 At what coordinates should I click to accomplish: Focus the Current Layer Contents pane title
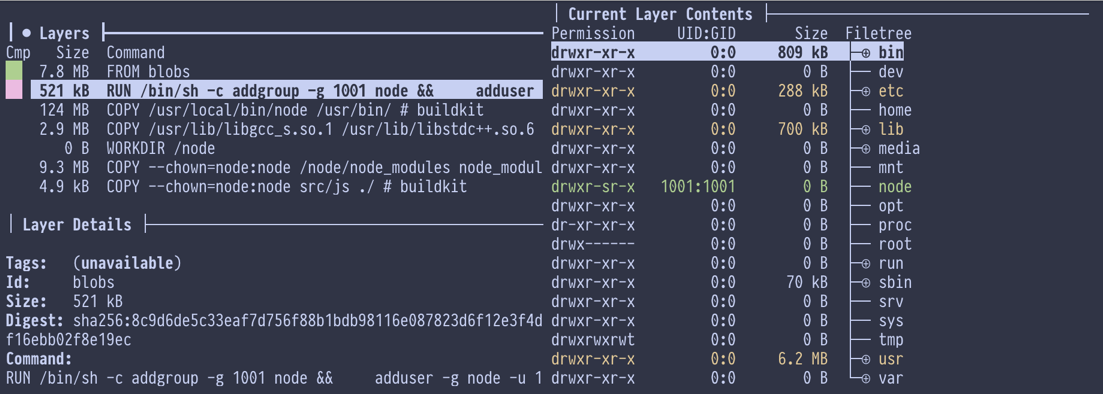[661, 14]
